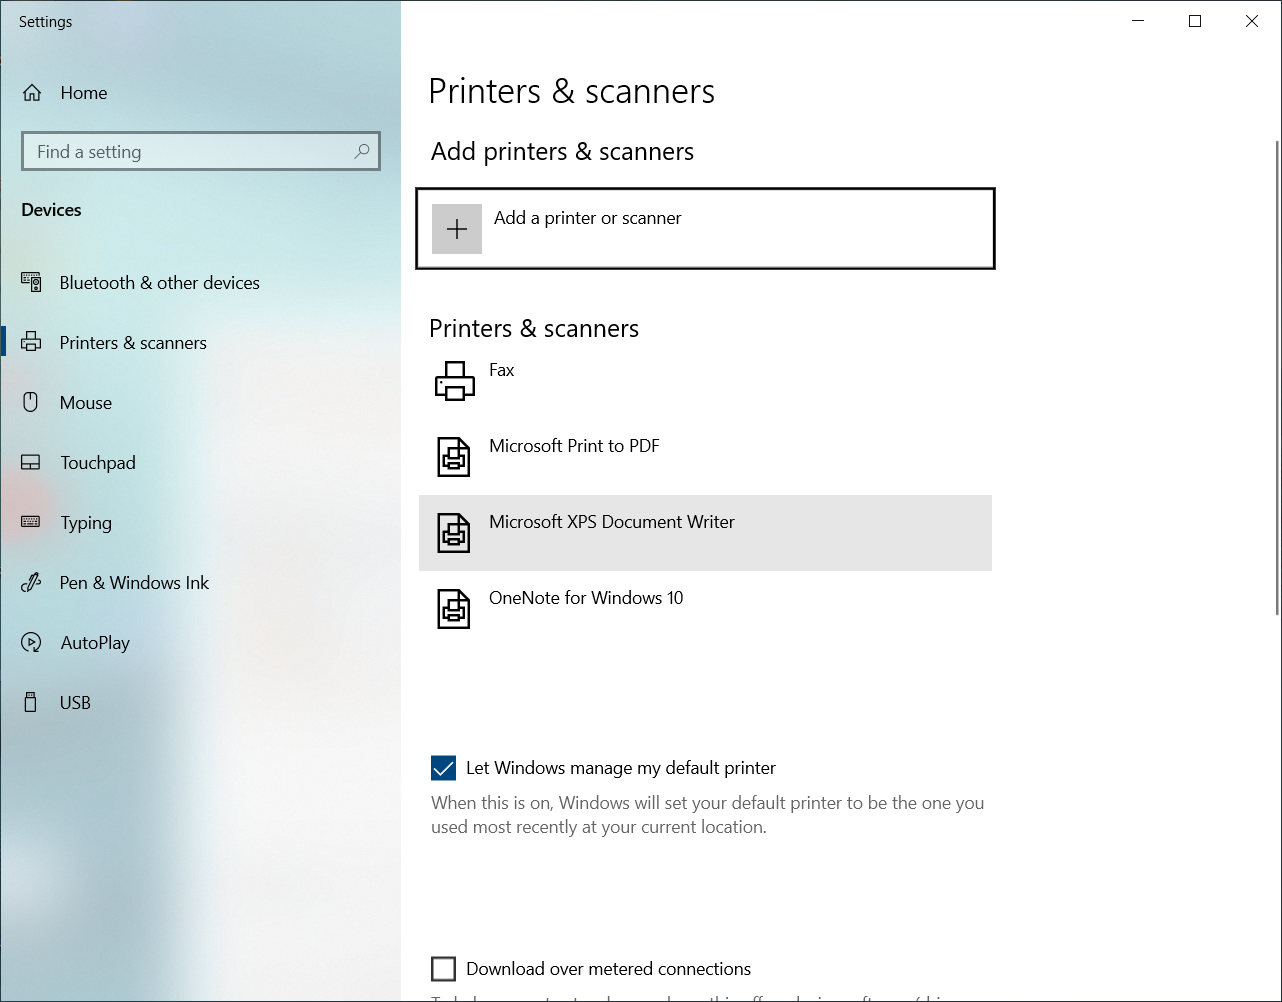Click the Bluetooth & other devices icon
Viewport: 1282px width, 1002px height.
pyautogui.click(x=32, y=283)
